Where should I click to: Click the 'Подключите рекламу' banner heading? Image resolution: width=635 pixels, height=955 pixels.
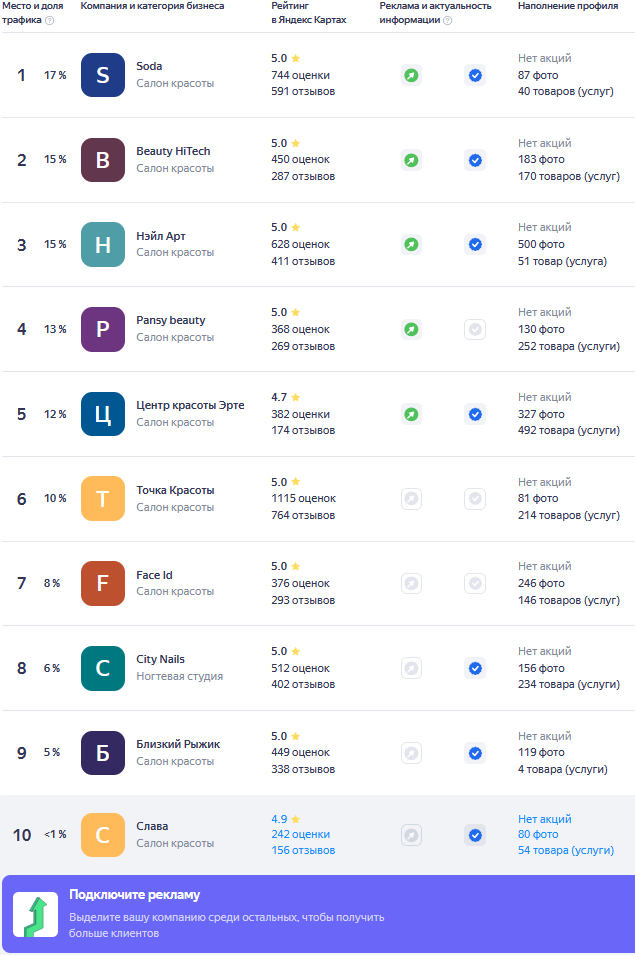(x=134, y=895)
